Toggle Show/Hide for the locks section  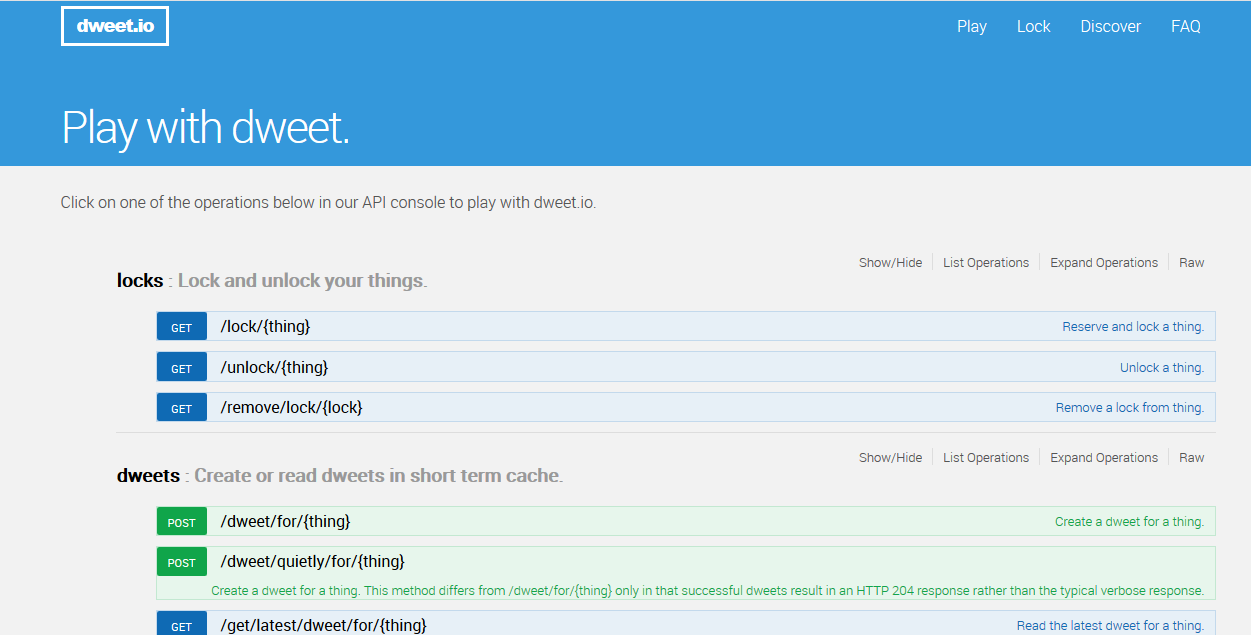890,263
